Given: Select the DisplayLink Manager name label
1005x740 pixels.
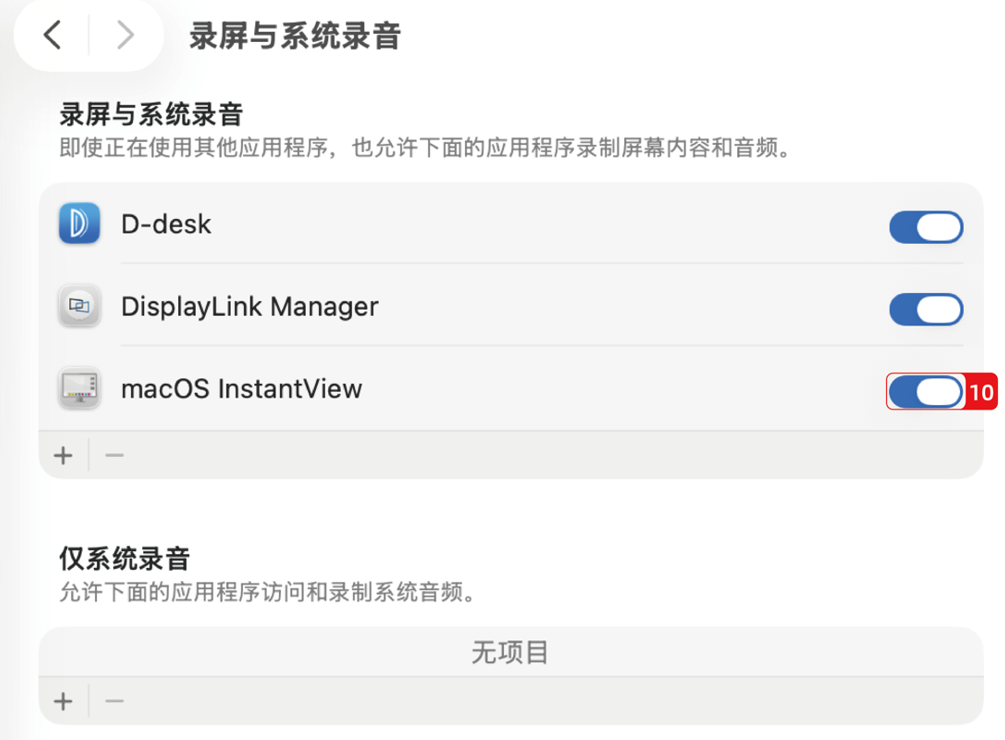Looking at the screenshot, I should [249, 306].
